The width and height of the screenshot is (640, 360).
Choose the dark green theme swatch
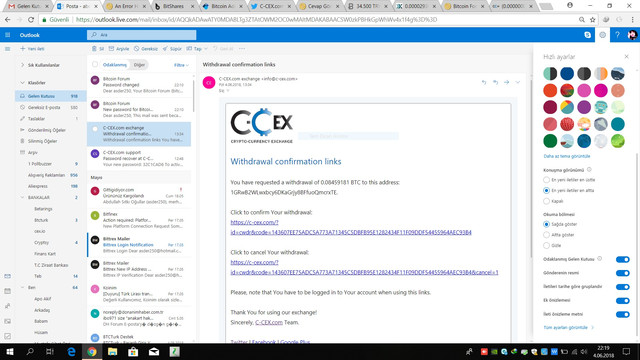550,141
